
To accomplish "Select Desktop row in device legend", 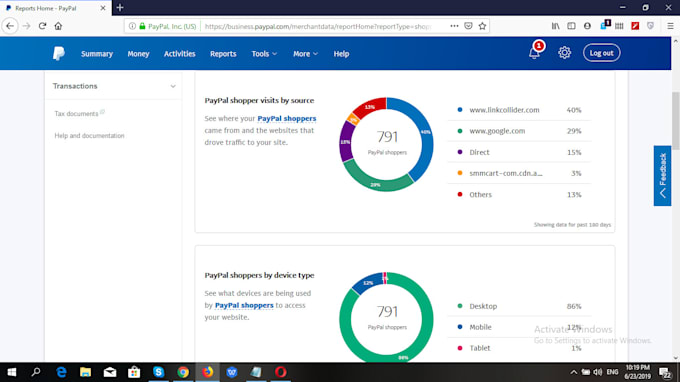I will (x=519, y=306).
